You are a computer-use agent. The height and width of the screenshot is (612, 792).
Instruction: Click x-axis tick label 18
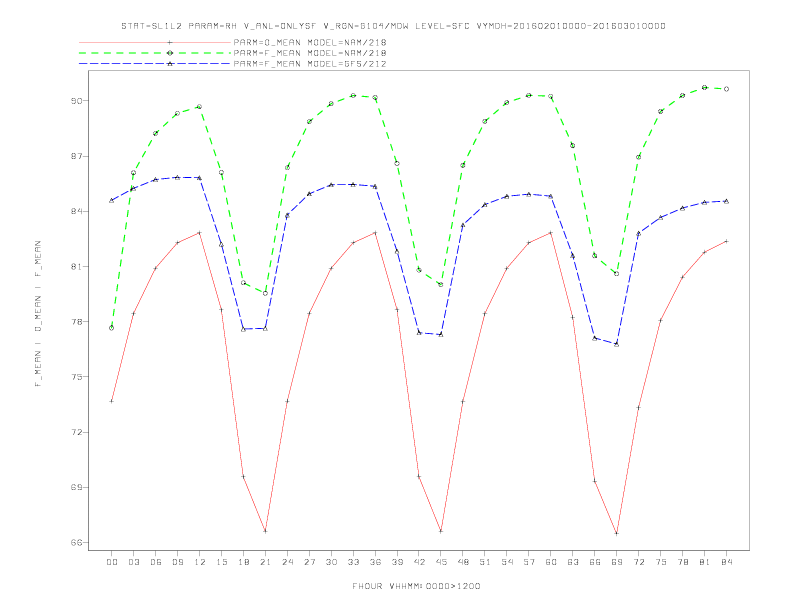click(x=243, y=562)
